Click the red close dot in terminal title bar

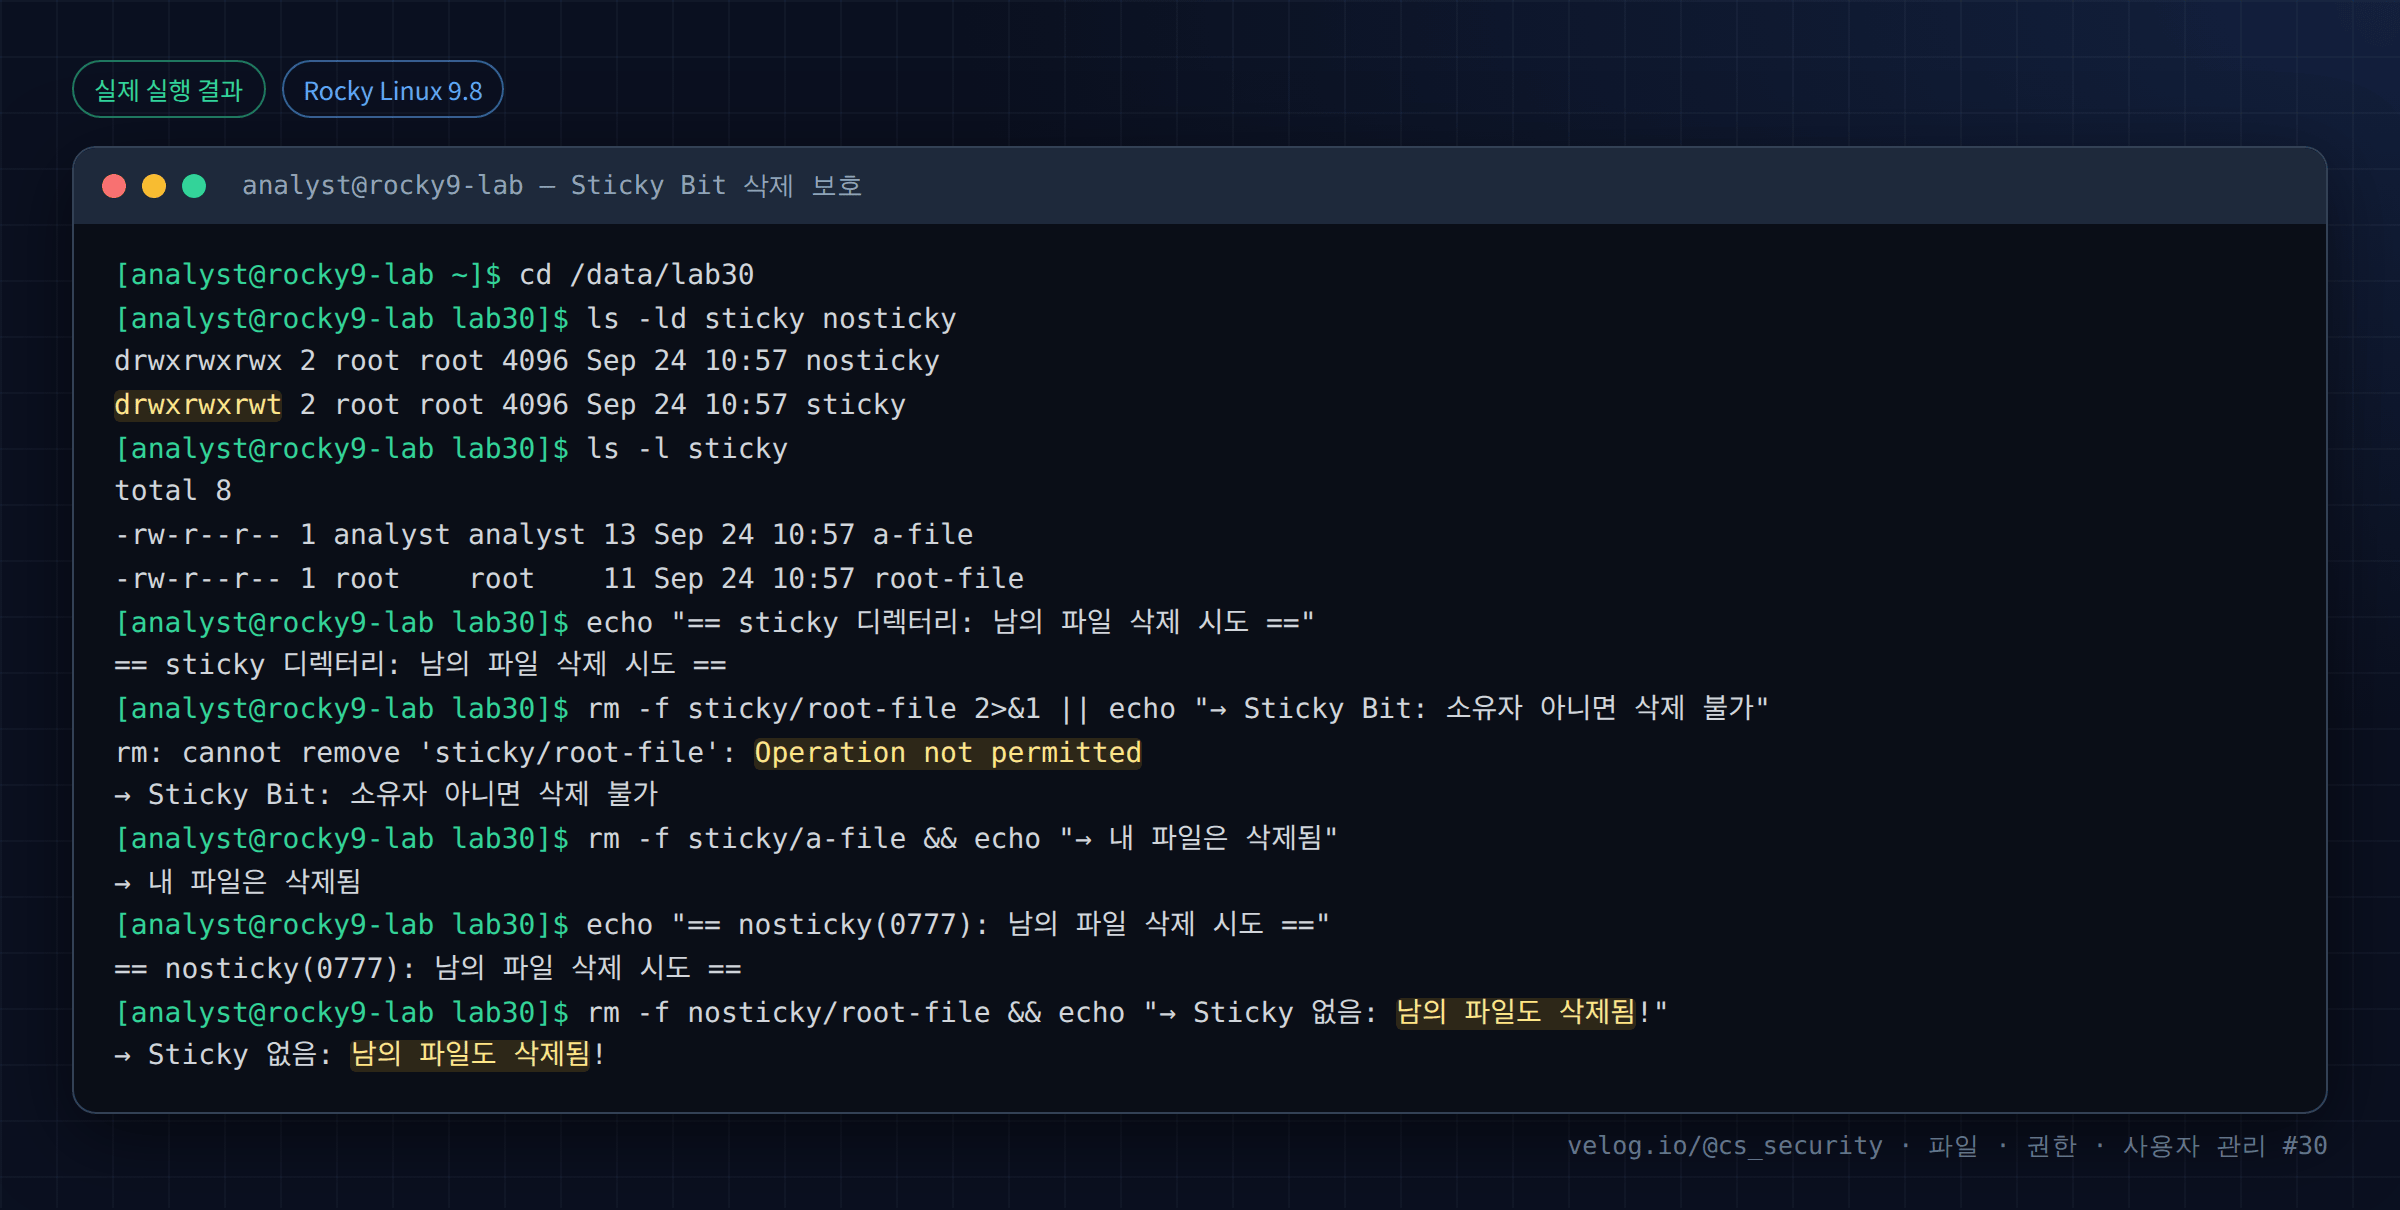(x=114, y=186)
